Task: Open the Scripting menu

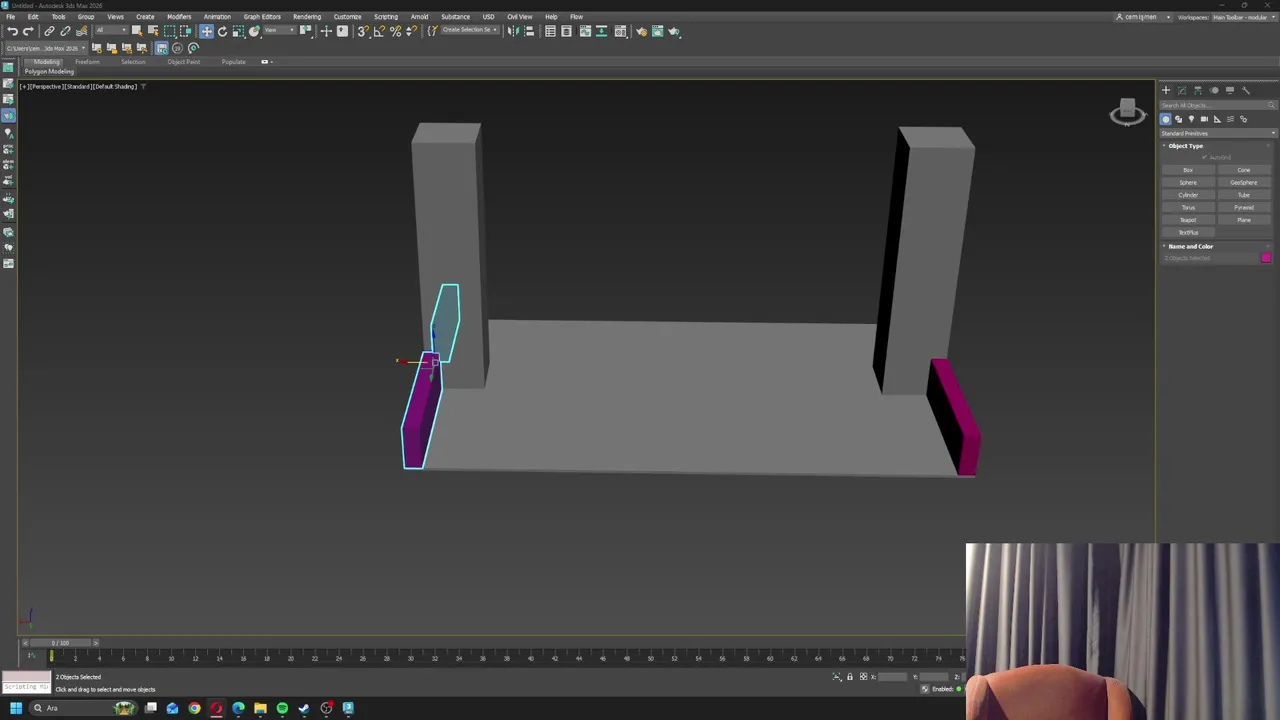Action: coord(386,16)
